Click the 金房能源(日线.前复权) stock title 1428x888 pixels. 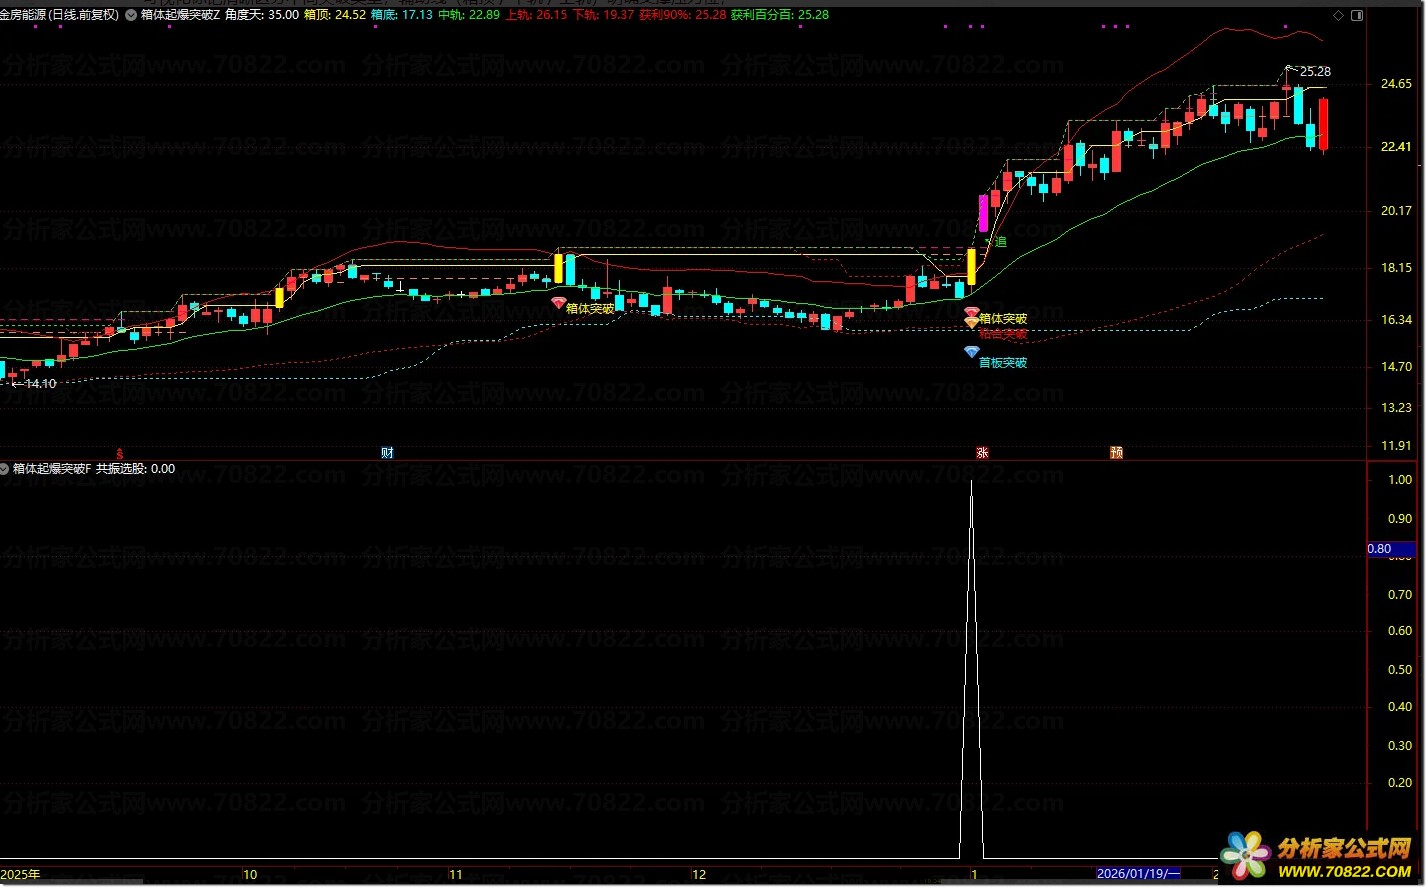60,15
